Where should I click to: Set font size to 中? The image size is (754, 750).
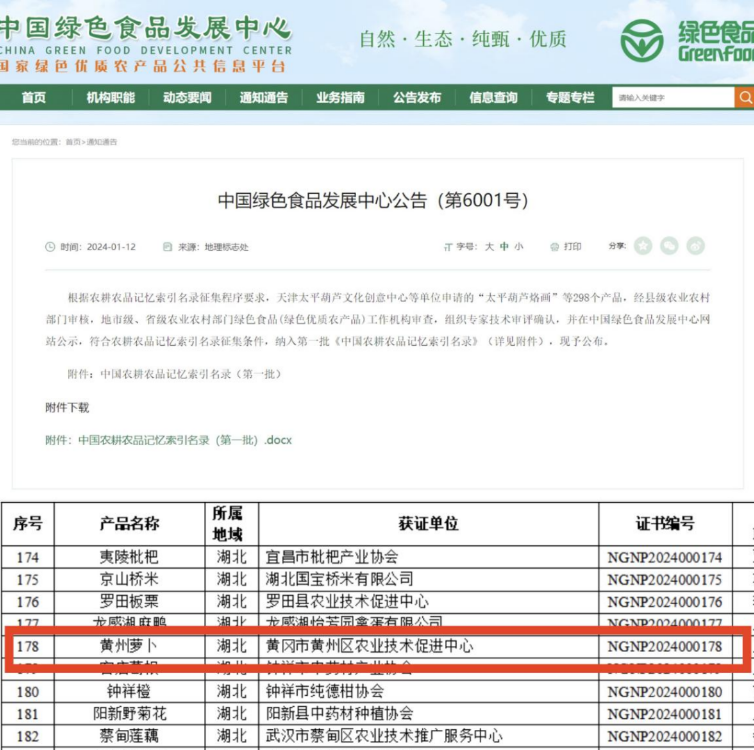point(504,247)
